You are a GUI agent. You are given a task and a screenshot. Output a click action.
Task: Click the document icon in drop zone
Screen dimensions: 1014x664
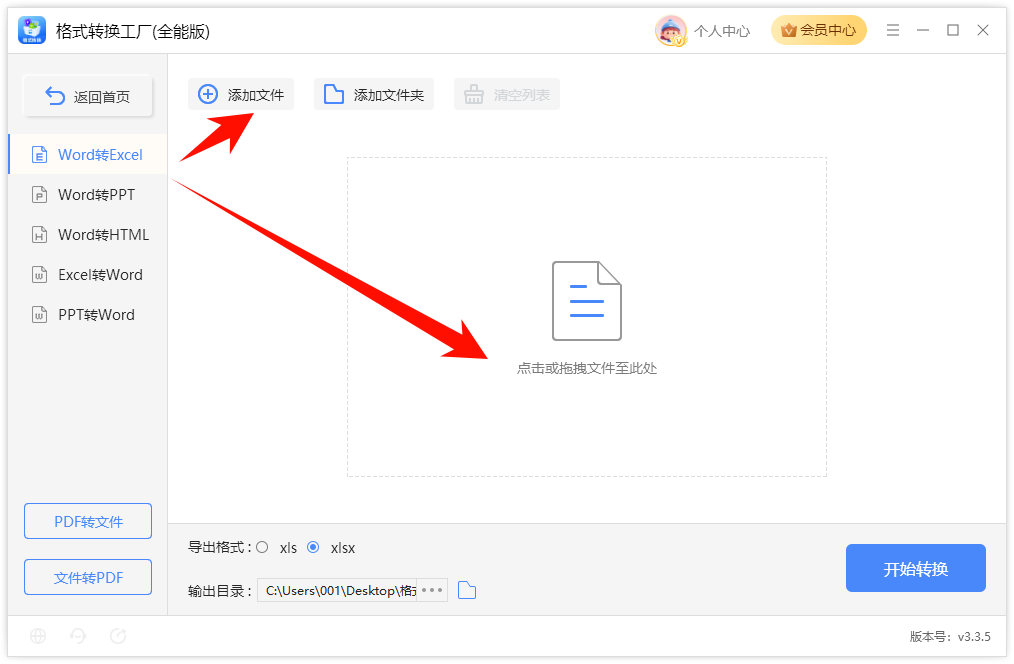[x=587, y=301]
